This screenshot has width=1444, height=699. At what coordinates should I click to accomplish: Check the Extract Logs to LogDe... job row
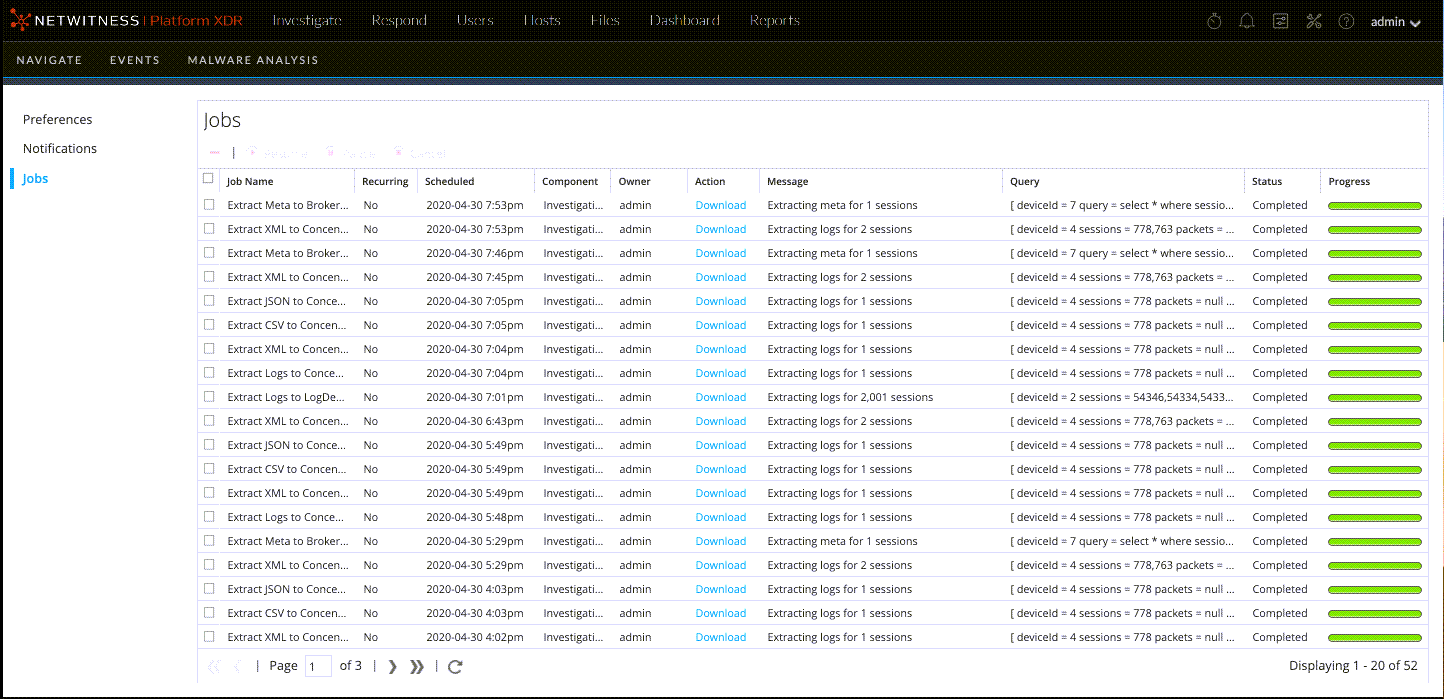coord(209,396)
